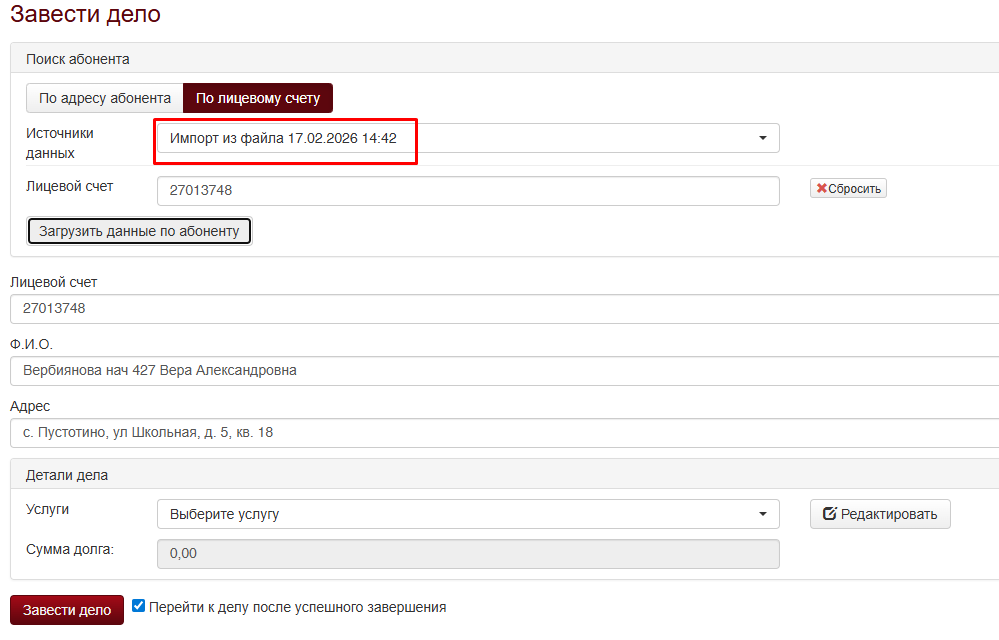This screenshot has width=999, height=640.
Task: Expand the Выберите услугу dropdown
Action: point(467,514)
